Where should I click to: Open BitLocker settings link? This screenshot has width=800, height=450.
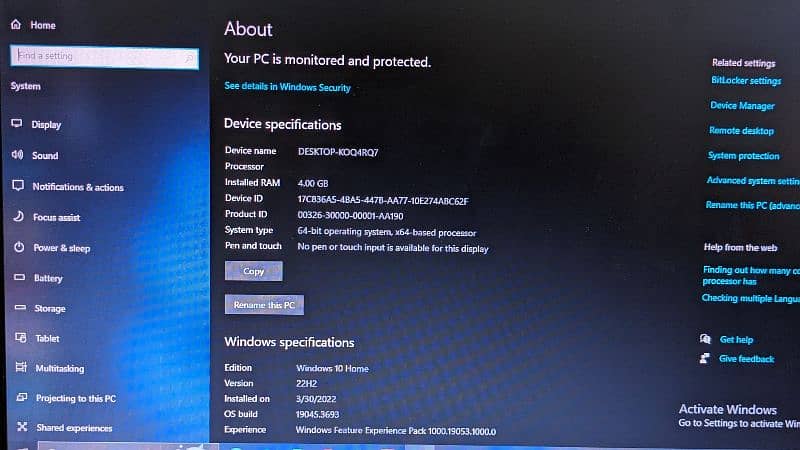[745, 81]
